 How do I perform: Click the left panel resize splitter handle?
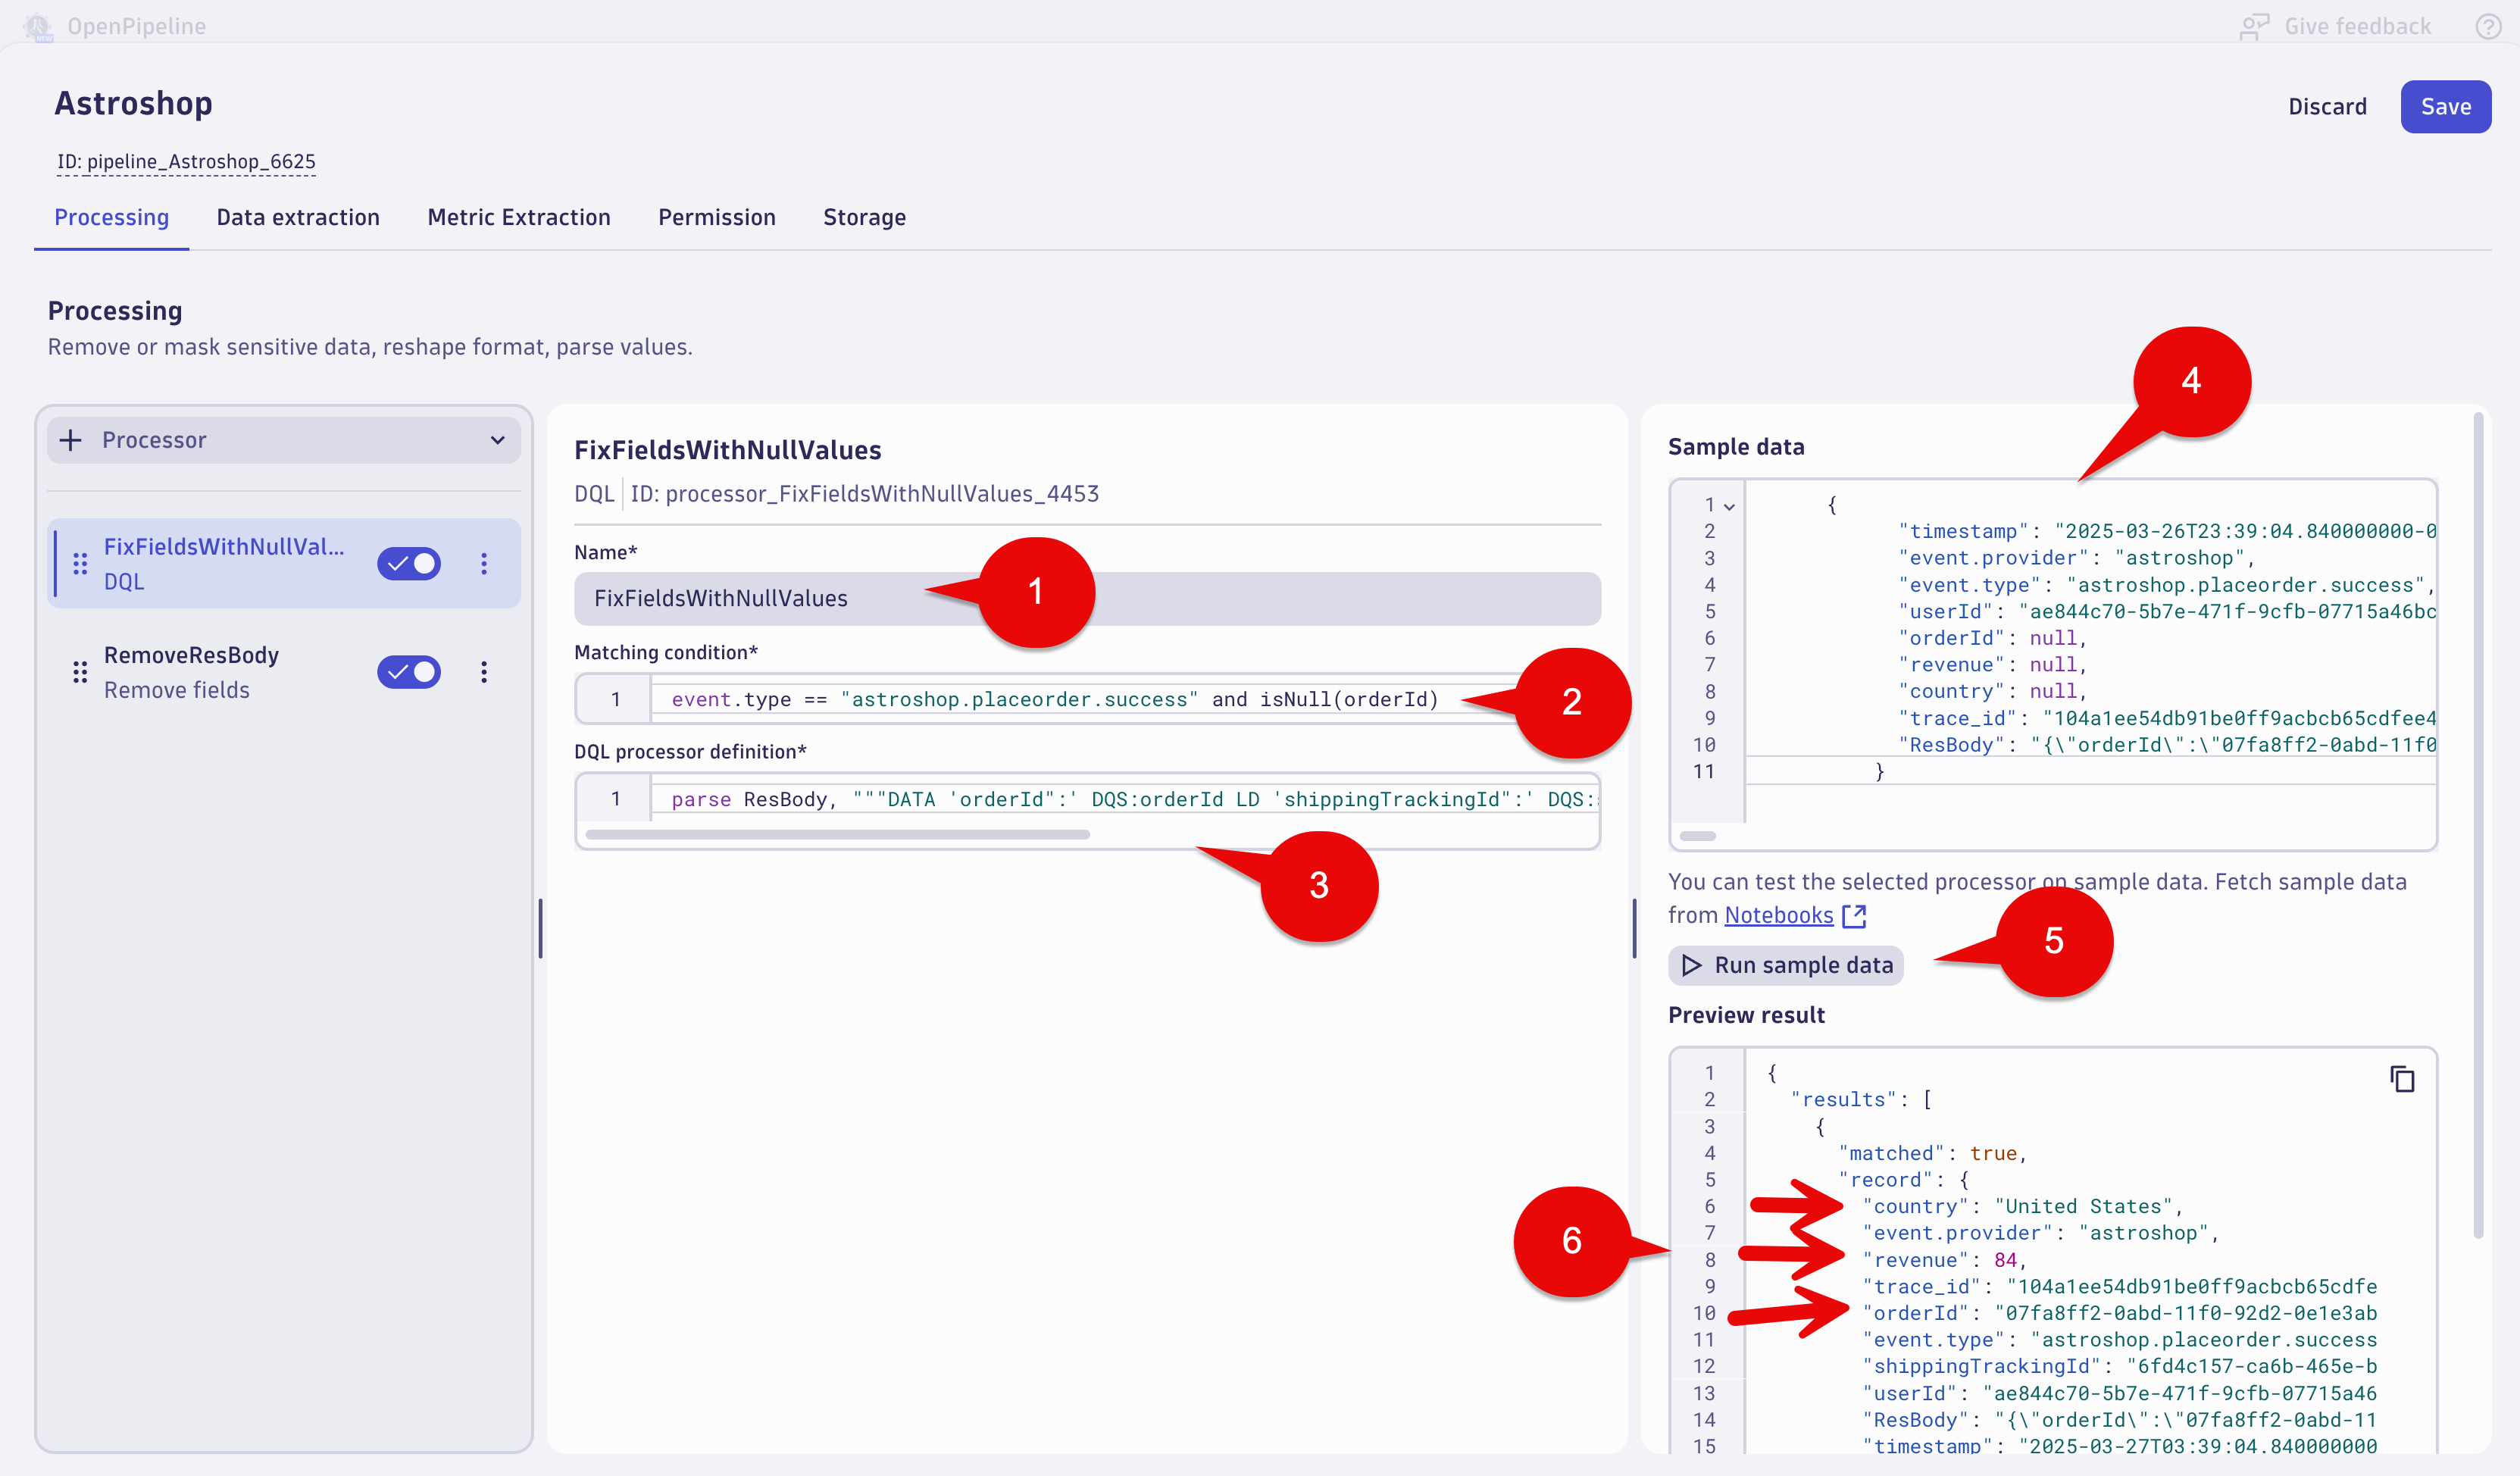(x=540, y=928)
